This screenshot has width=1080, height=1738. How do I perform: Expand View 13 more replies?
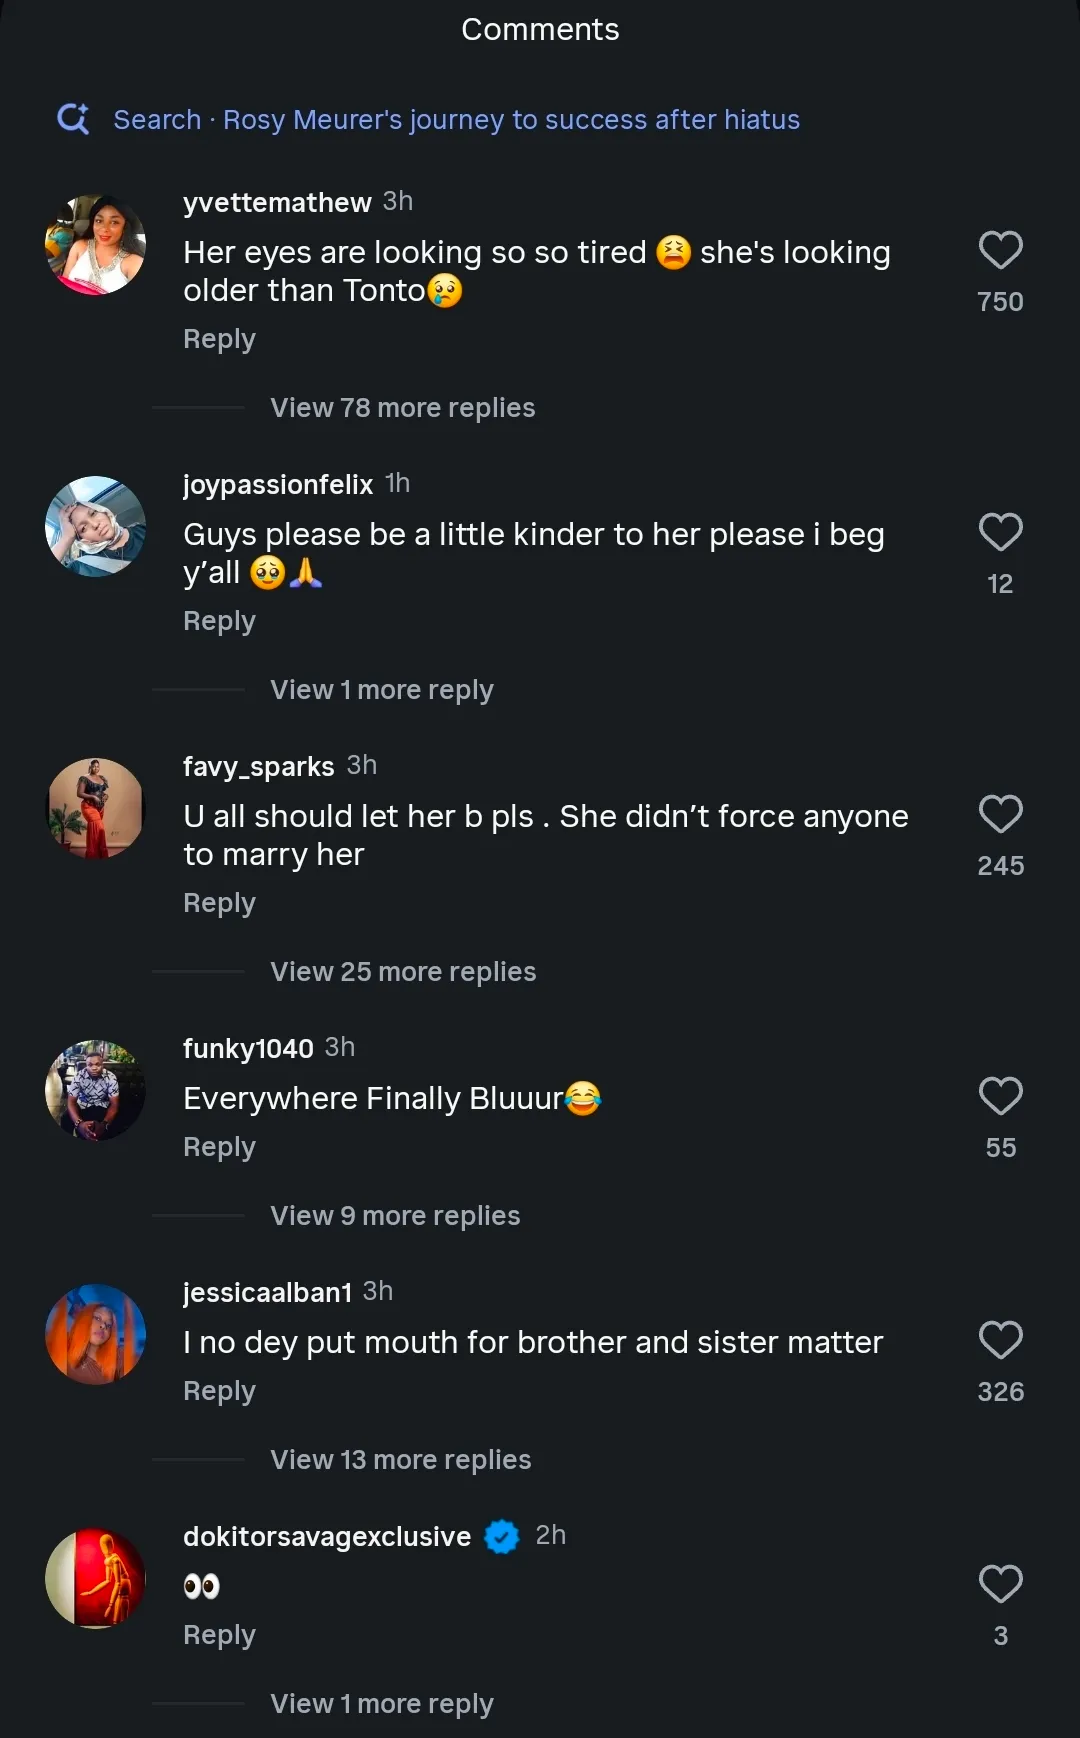400,1460
